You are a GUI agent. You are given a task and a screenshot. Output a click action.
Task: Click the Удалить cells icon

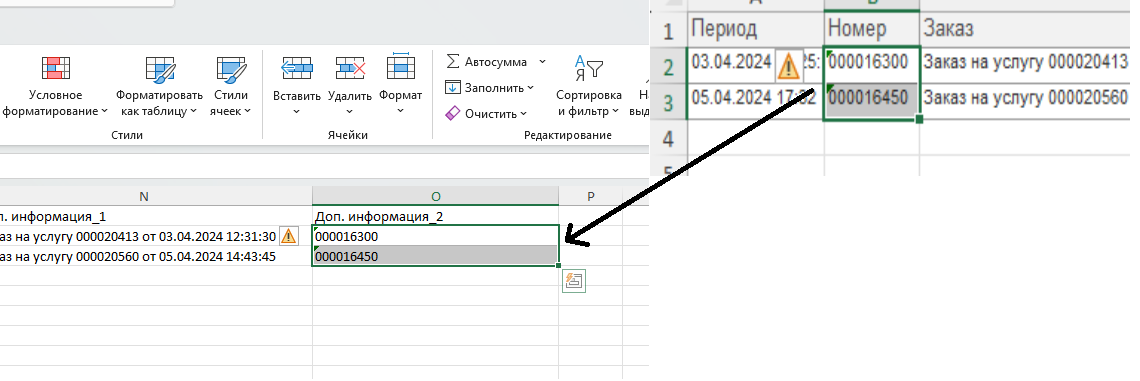(x=350, y=68)
